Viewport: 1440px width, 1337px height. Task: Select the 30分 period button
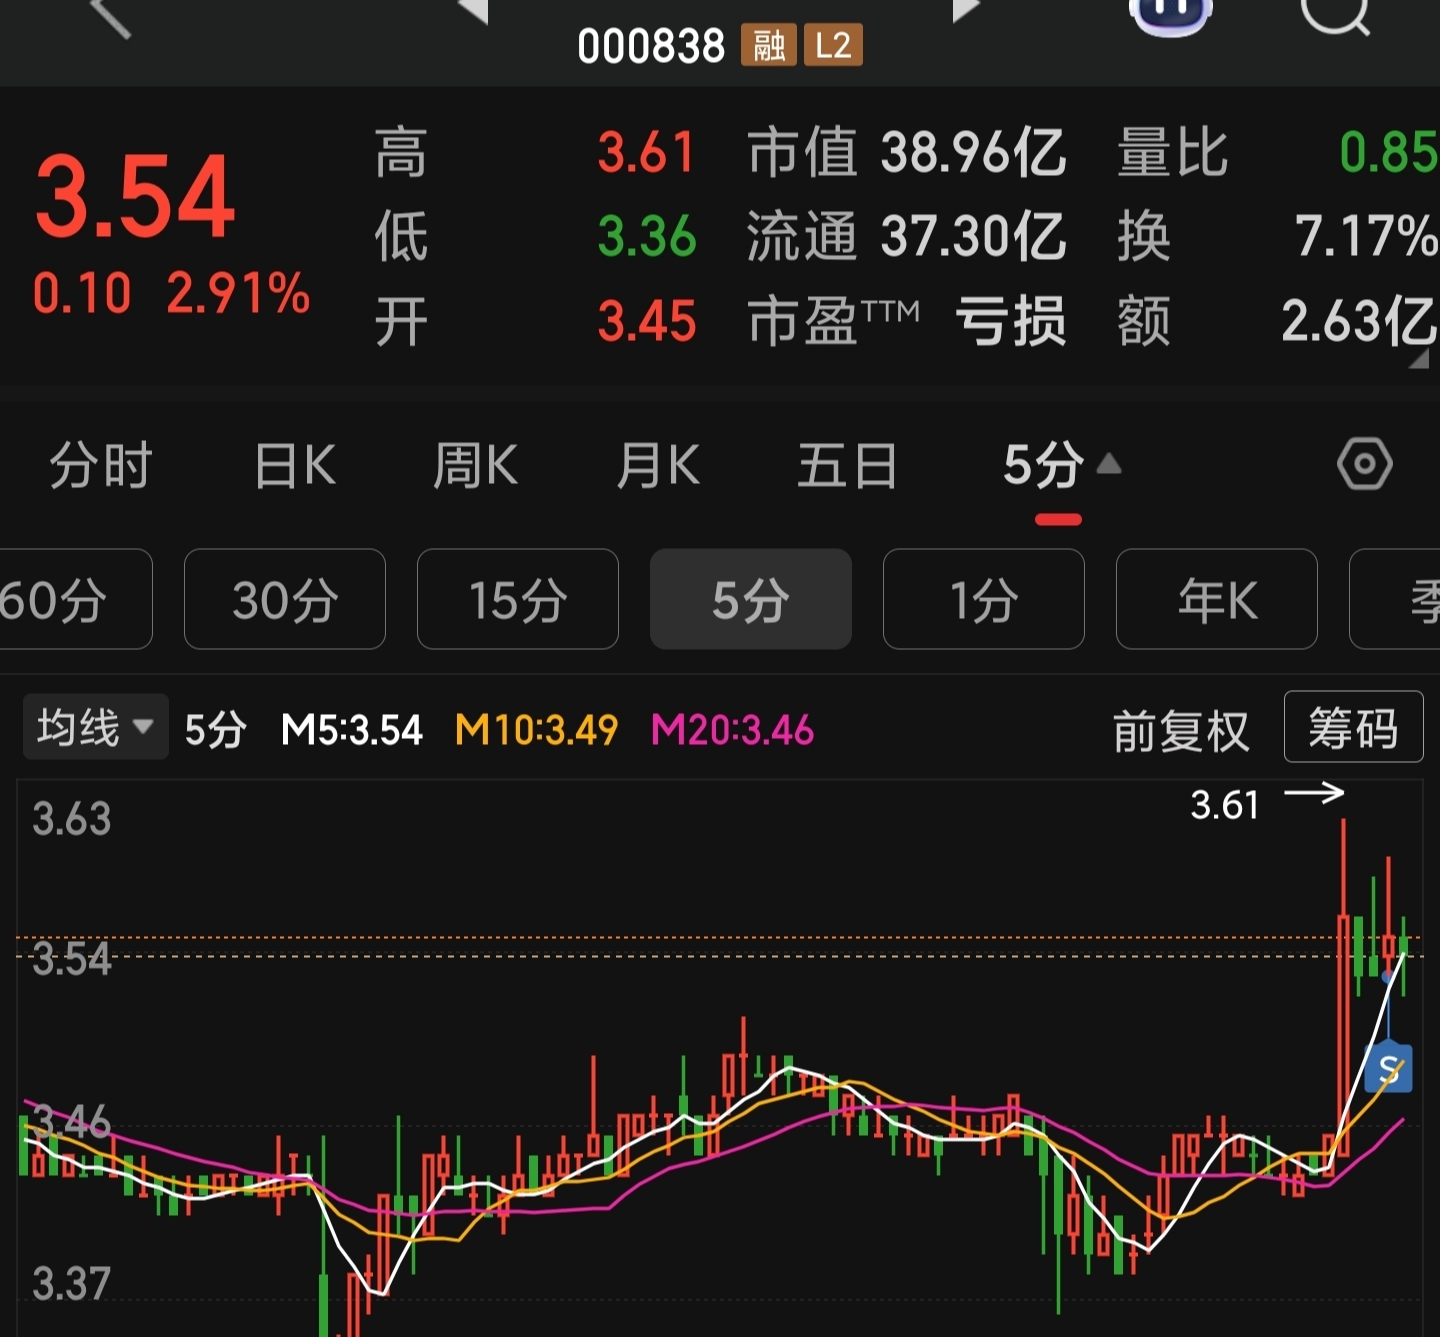[x=285, y=599]
